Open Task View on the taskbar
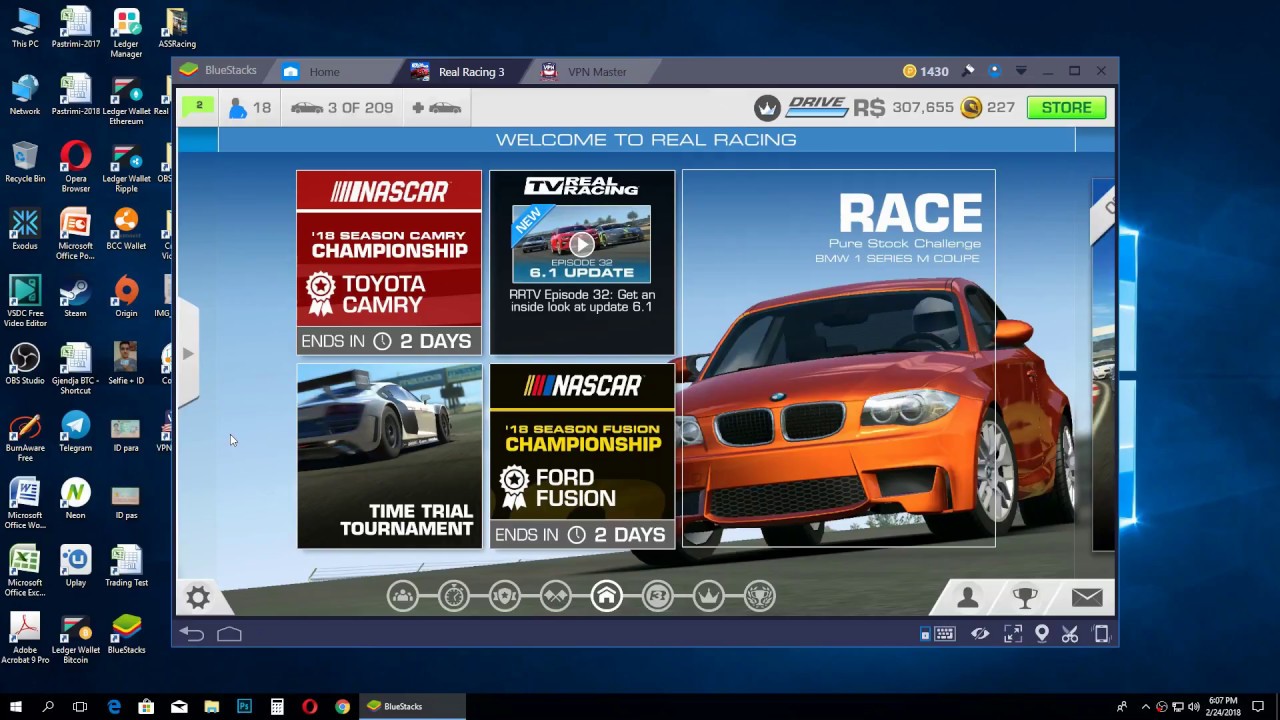Image resolution: width=1280 pixels, height=720 pixels. pyautogui.click(x=80, y=706)
